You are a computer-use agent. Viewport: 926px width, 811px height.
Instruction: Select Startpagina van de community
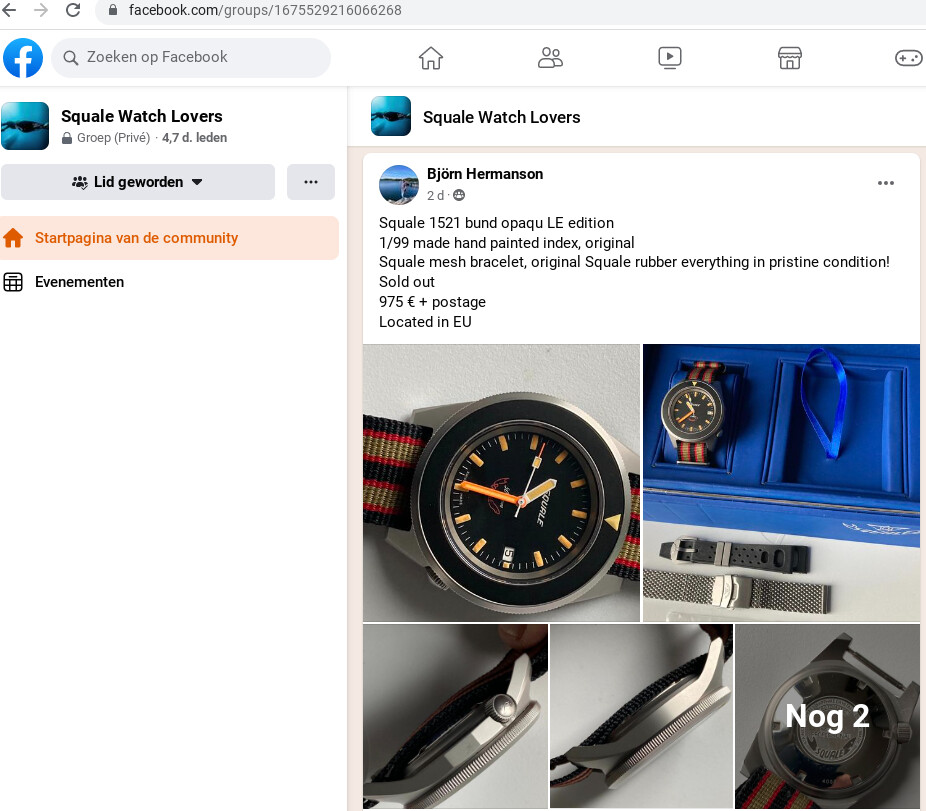click(x=169, y=238)
